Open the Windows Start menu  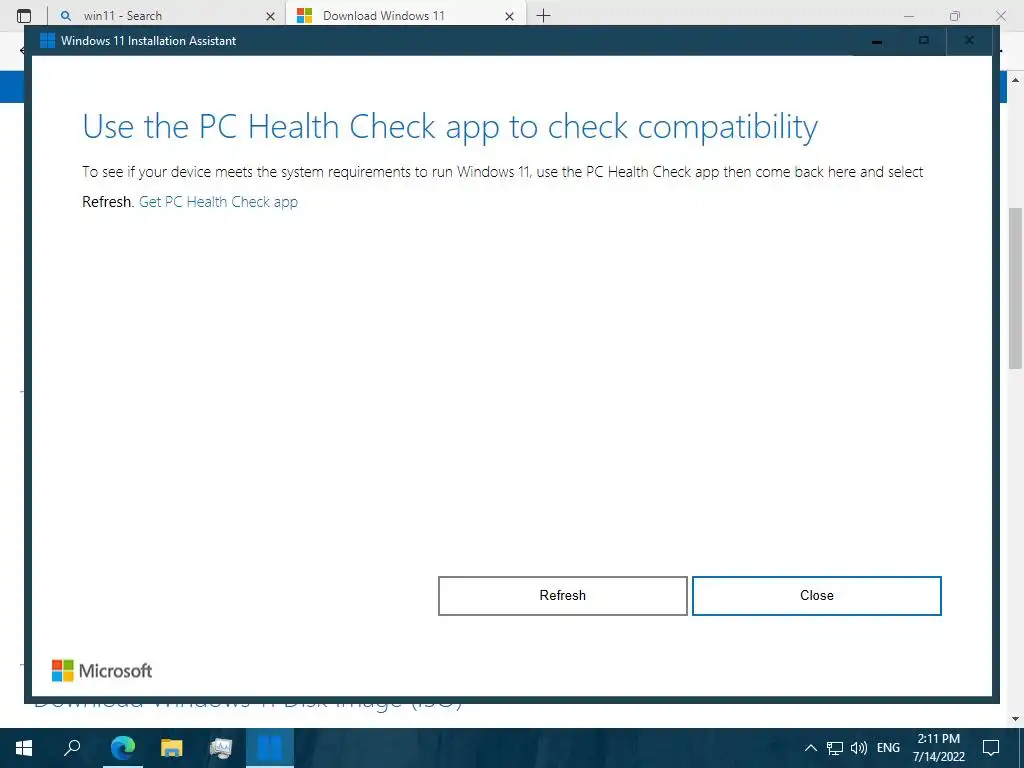[24, 748]
